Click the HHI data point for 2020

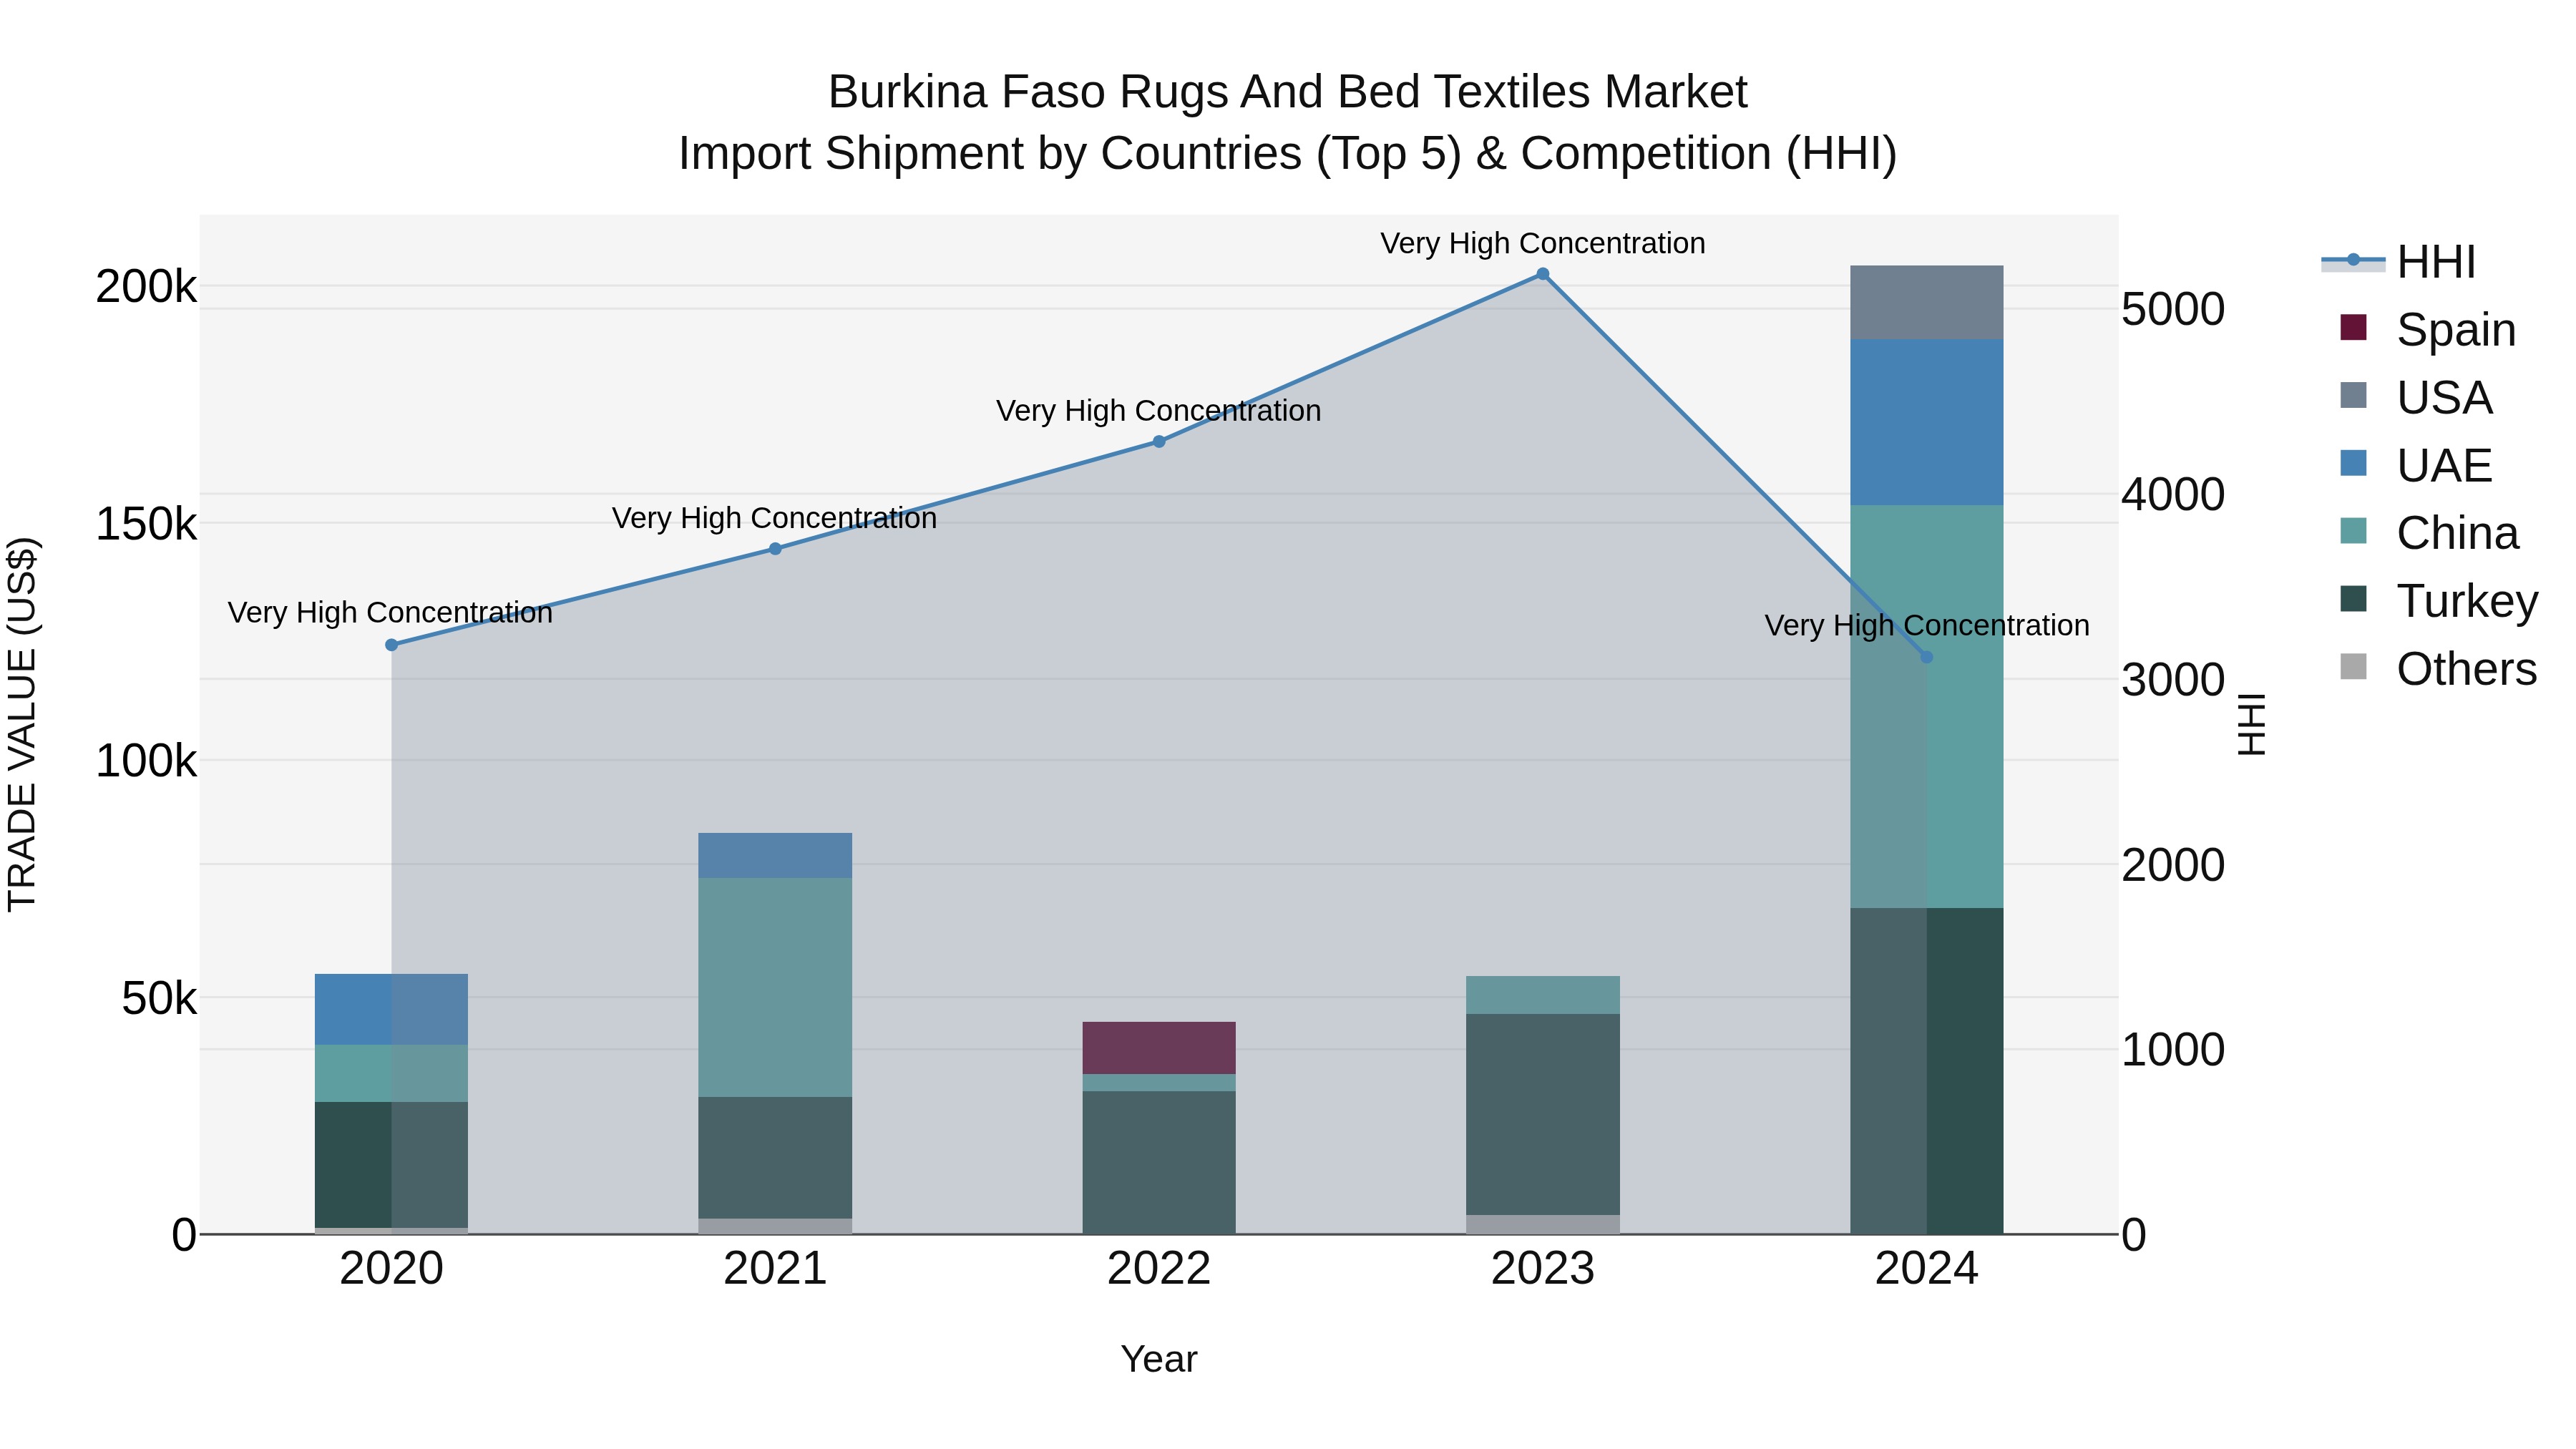click(391, 645)
